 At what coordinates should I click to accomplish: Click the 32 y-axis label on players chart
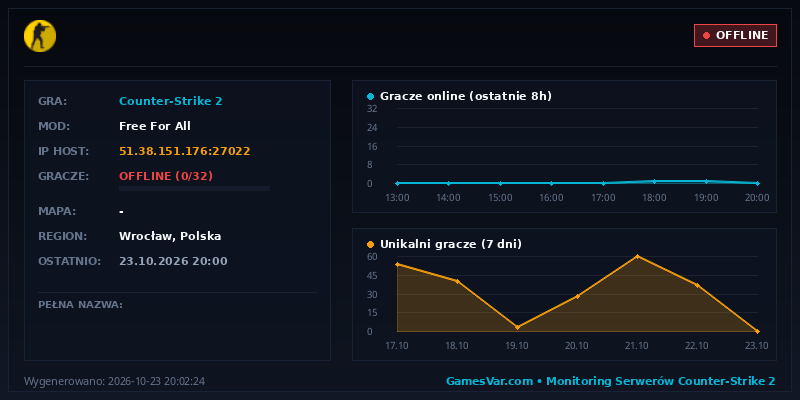(x=372, y=109)
